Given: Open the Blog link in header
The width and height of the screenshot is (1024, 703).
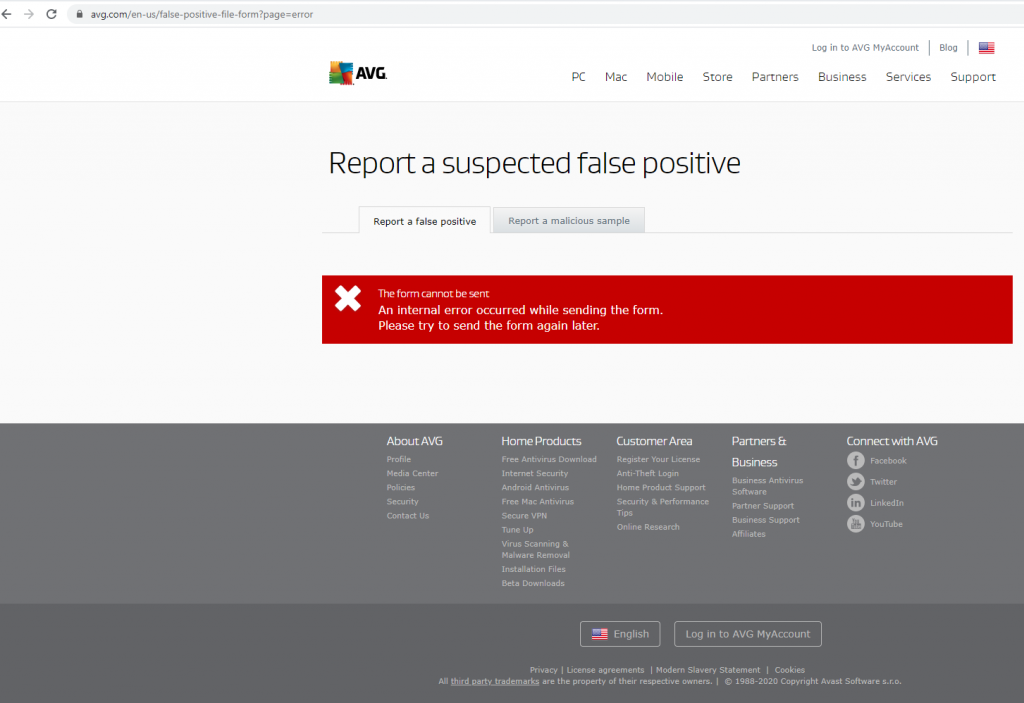Looking at the screenshot, I should point(948,48).
